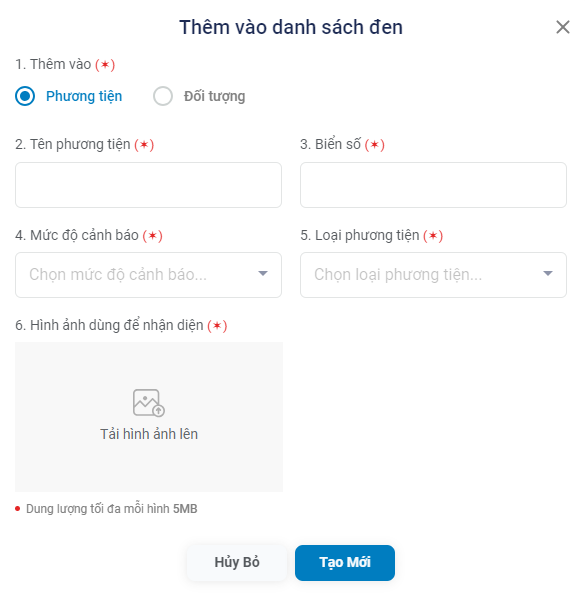The height and width of the screenshot is (600, 585).
Task: Click the Tạo Mới button
Action: tap(345, 562)
